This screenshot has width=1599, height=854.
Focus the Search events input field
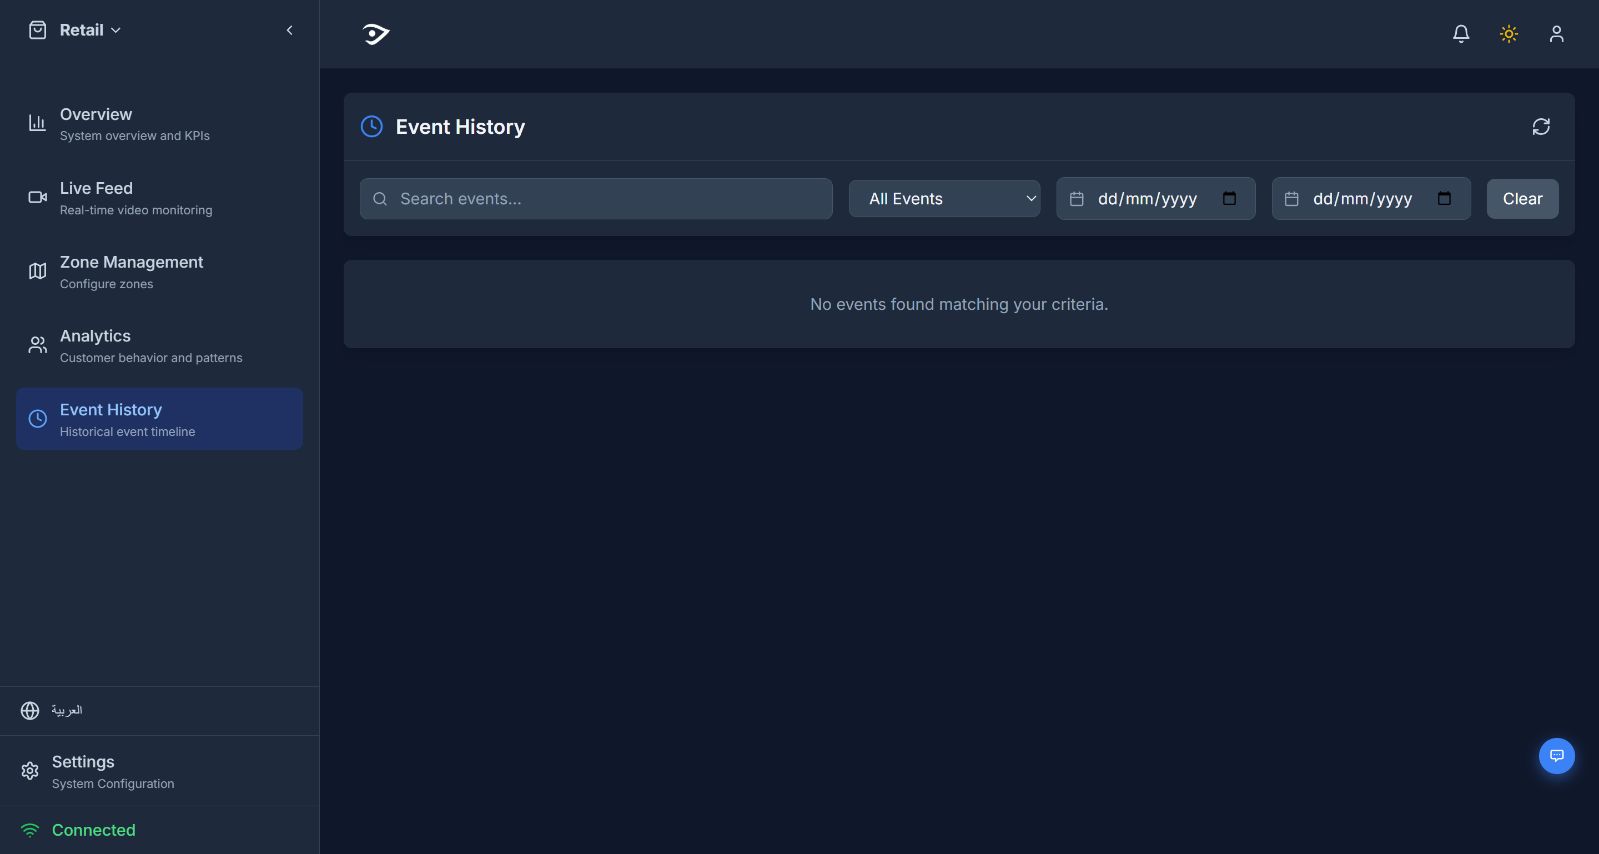(596, 199)
